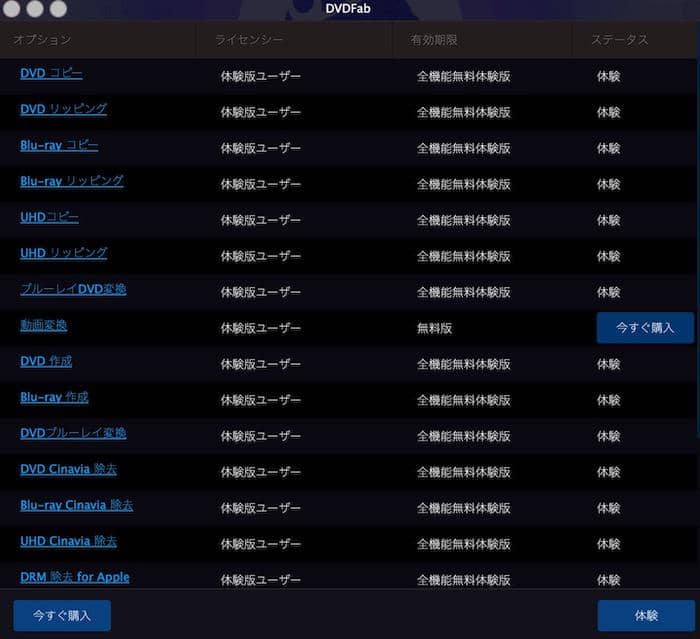The width and height of the screenshot is (700, 639).
Task: Click the DVDFab window title
Action: pyautogui.click(x=348, y=8)
